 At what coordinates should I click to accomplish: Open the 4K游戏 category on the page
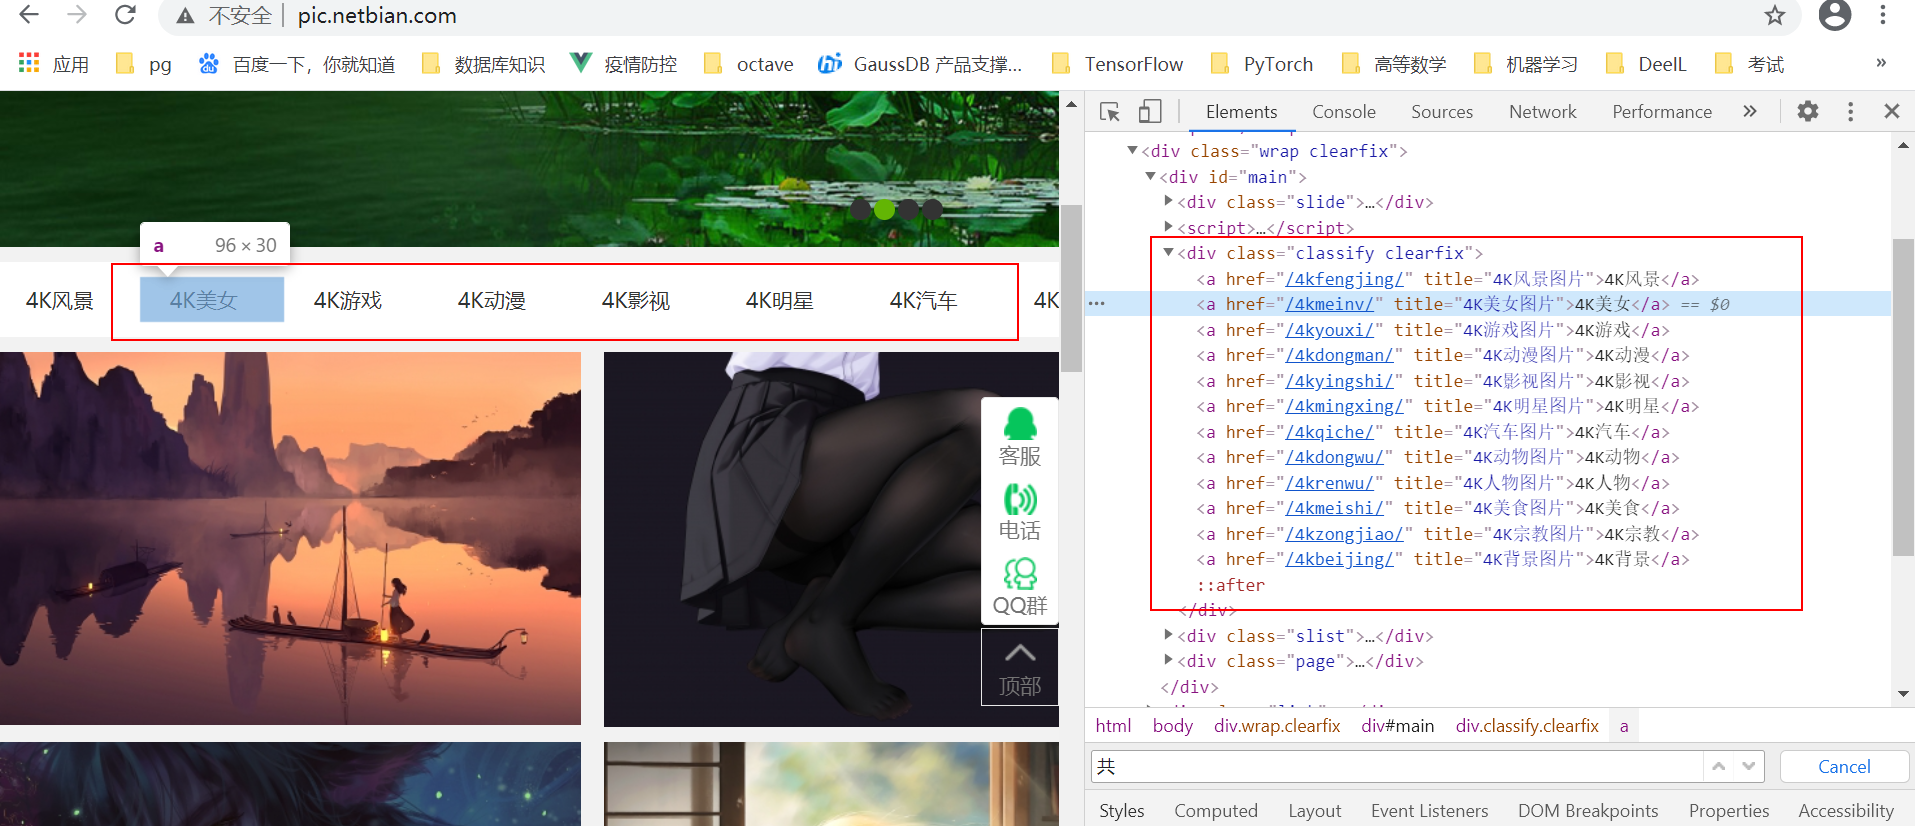pyautogui.click(x=348, y=301)
